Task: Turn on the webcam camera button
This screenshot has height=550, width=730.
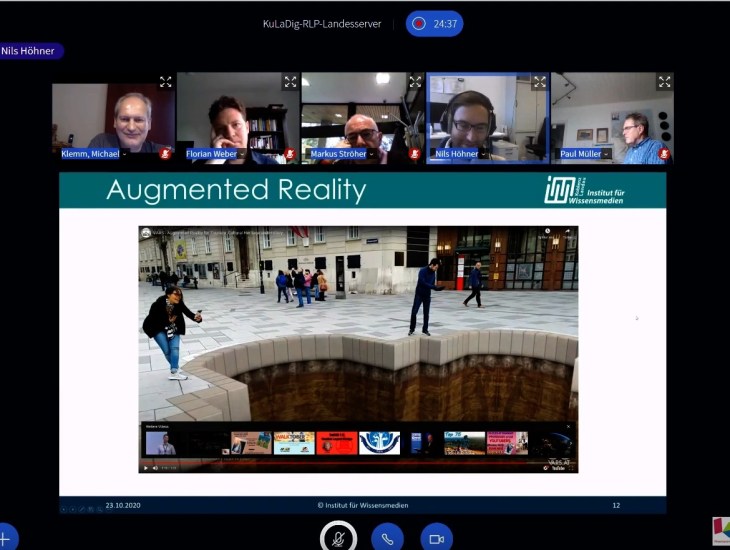Action: 436,538
